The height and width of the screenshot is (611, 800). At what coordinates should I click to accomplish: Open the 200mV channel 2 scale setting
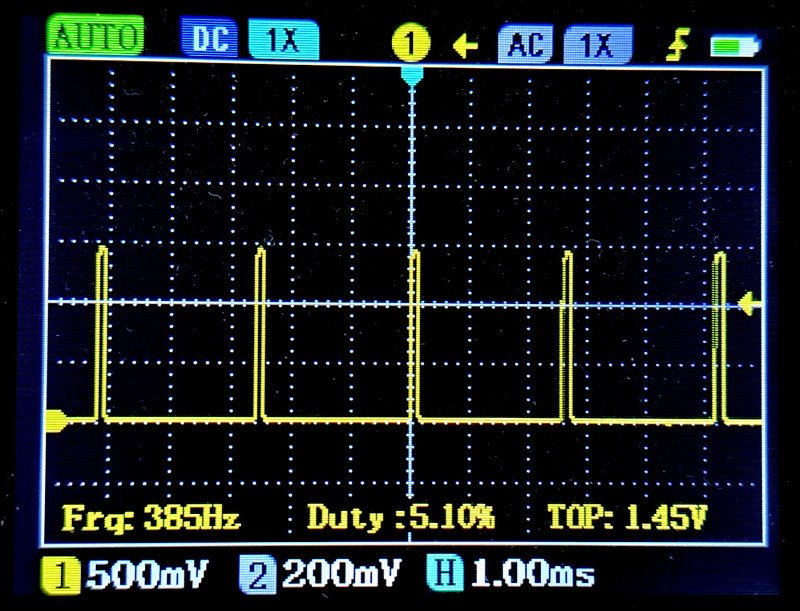coord(340,575)
